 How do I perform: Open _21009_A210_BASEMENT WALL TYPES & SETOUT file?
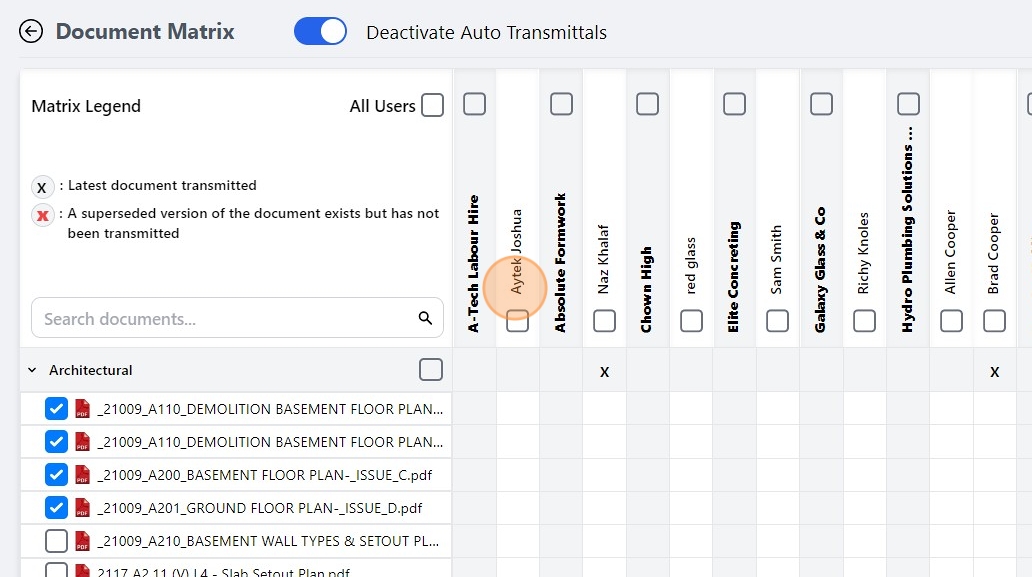269,541
